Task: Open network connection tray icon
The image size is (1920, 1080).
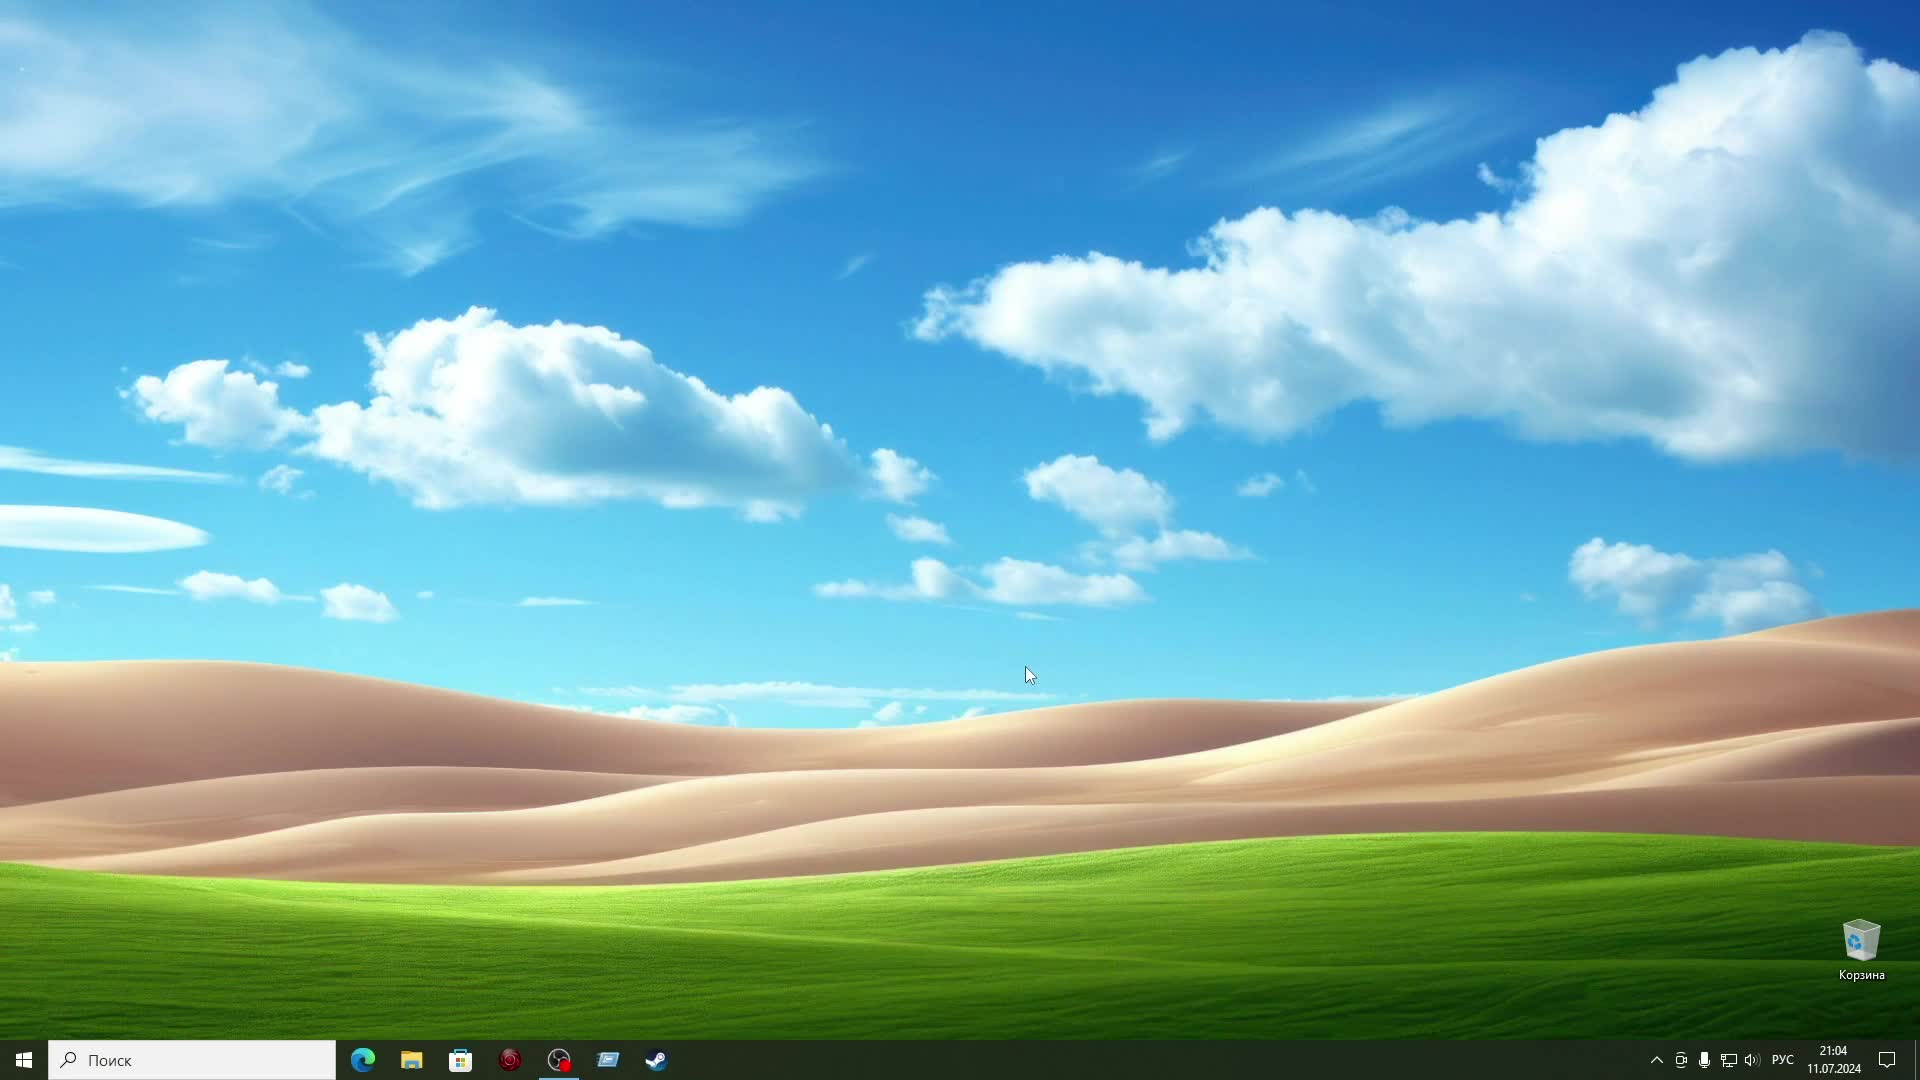Action: pyautogui.click(x=1728, y=1060)
